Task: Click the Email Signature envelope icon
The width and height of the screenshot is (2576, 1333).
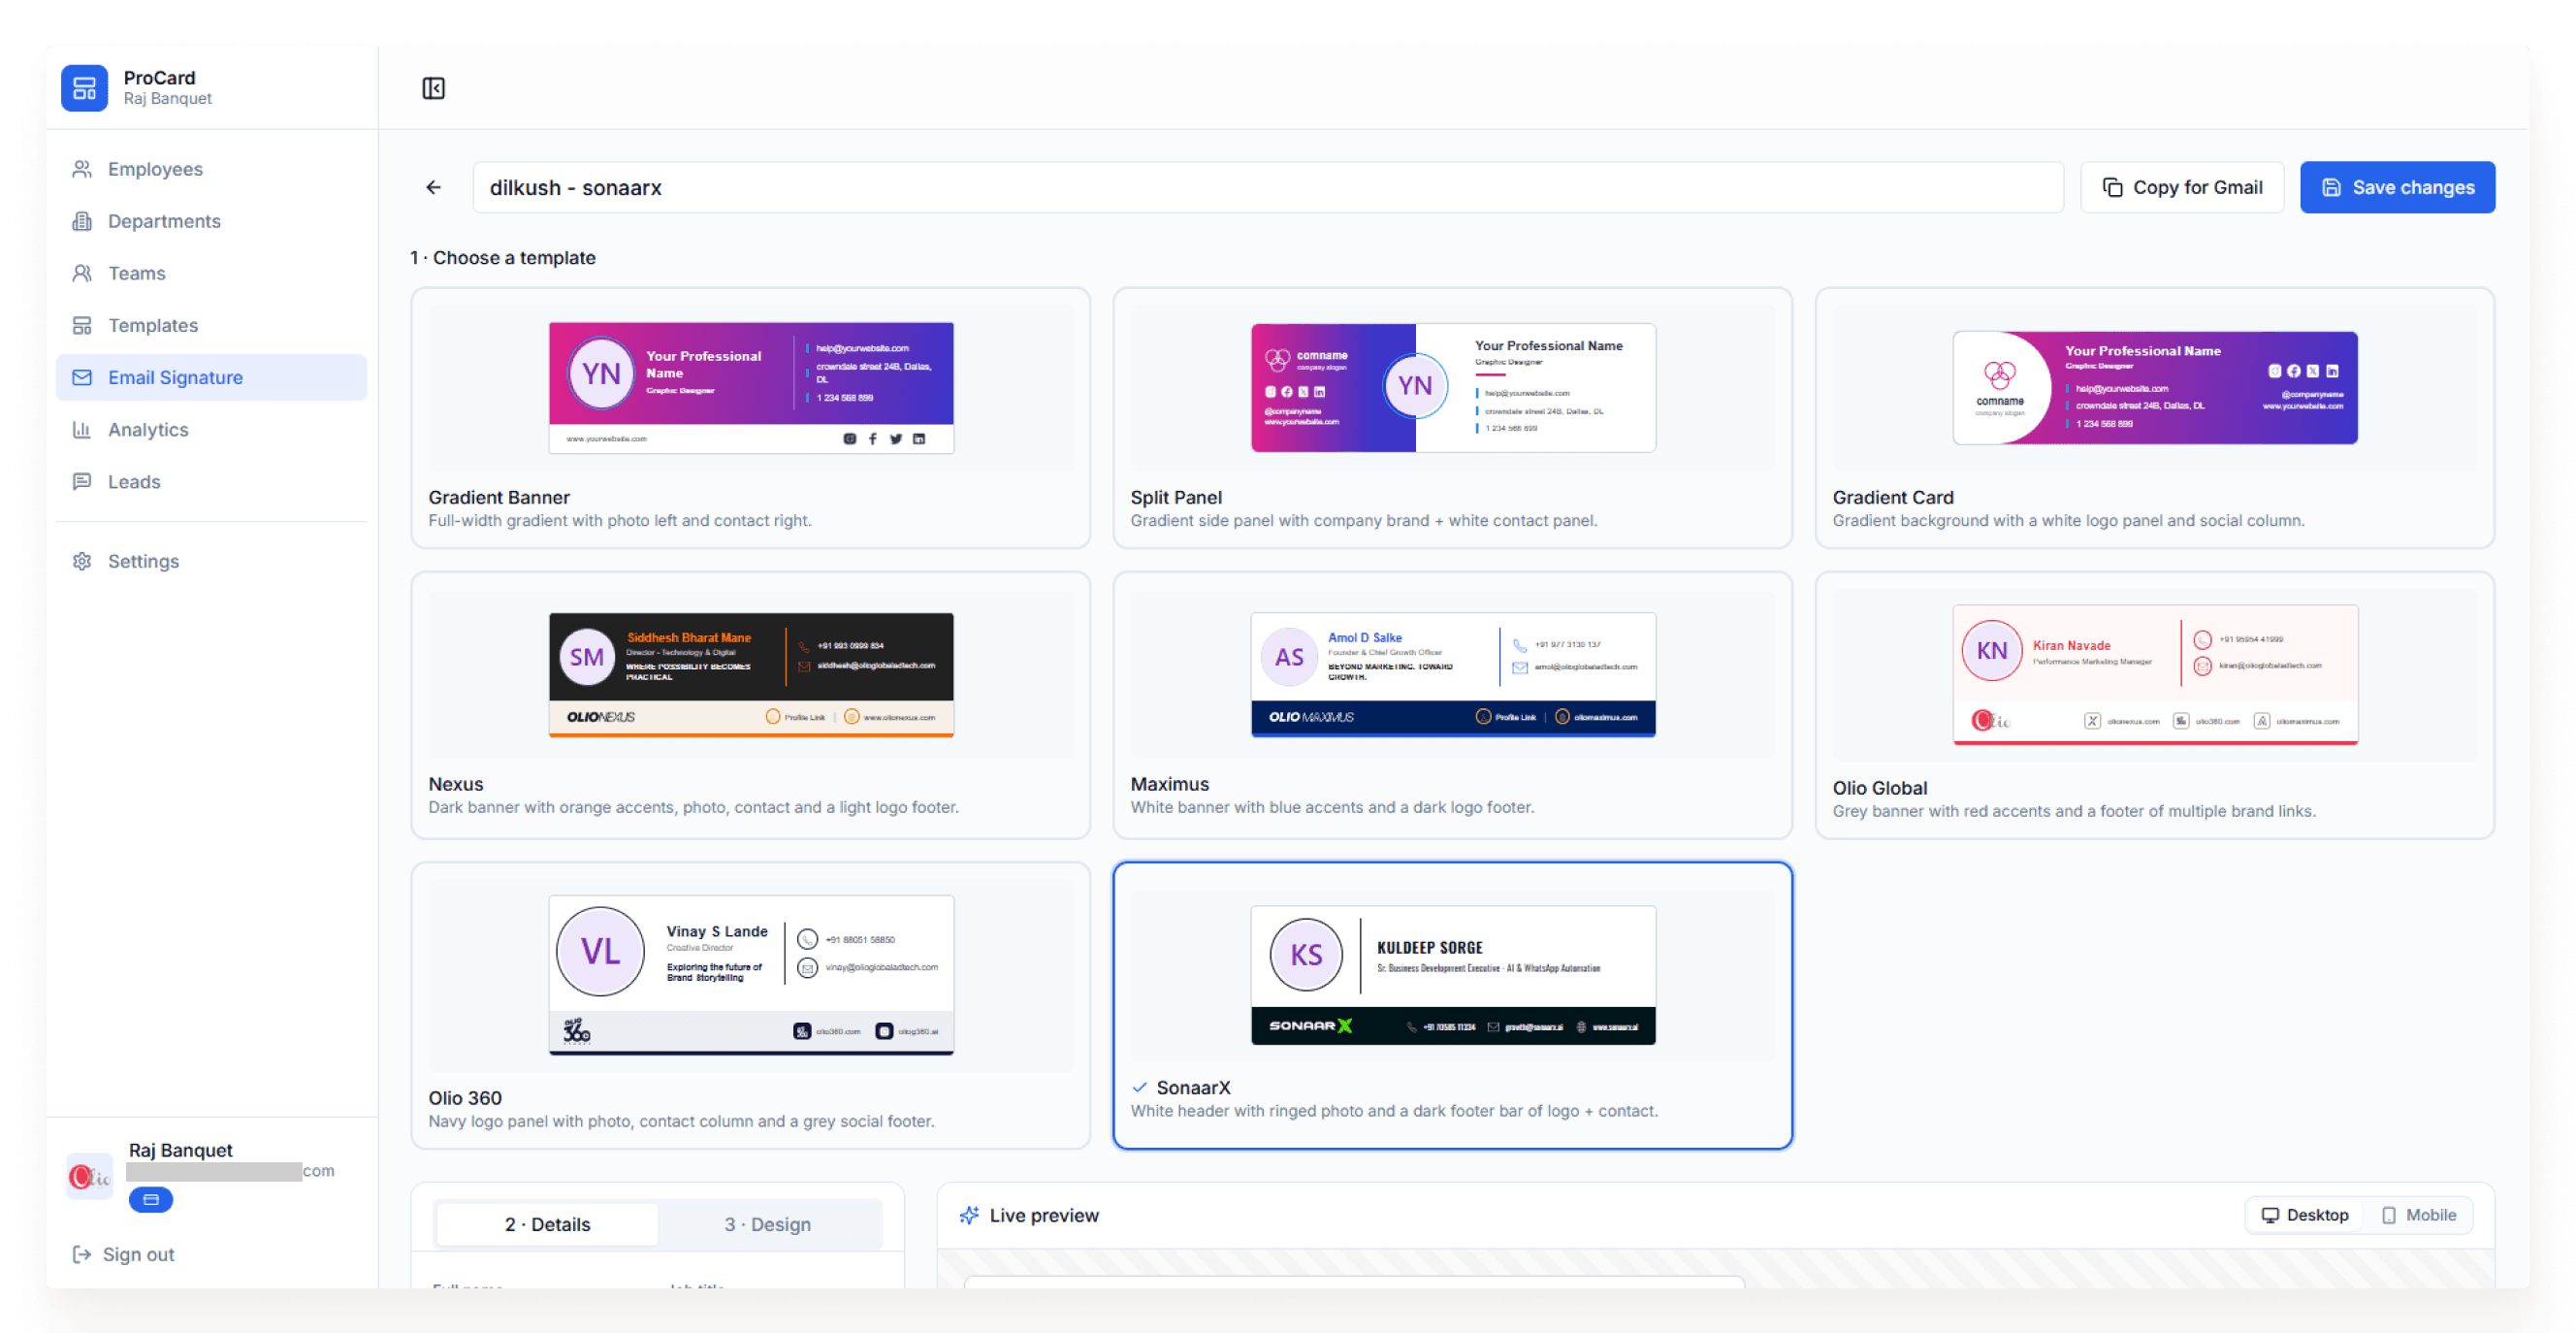Action: click(82, 377)
